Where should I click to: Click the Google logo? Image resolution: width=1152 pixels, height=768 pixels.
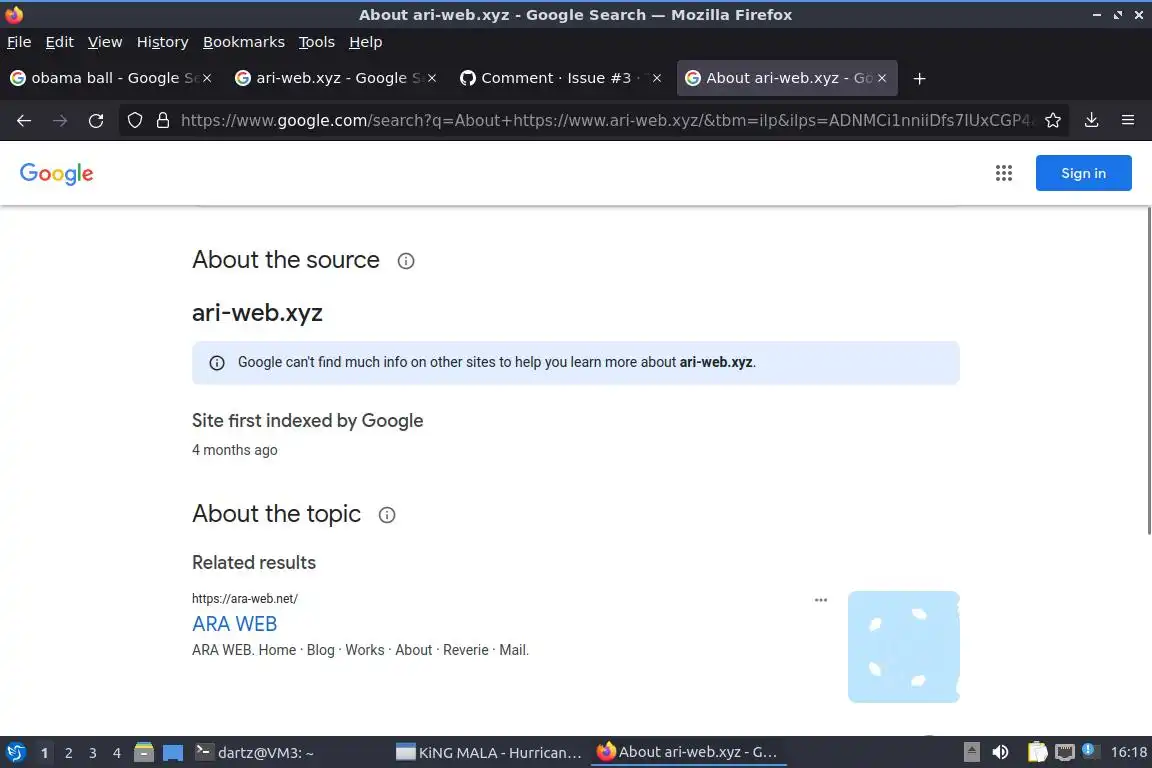(57, 174)
